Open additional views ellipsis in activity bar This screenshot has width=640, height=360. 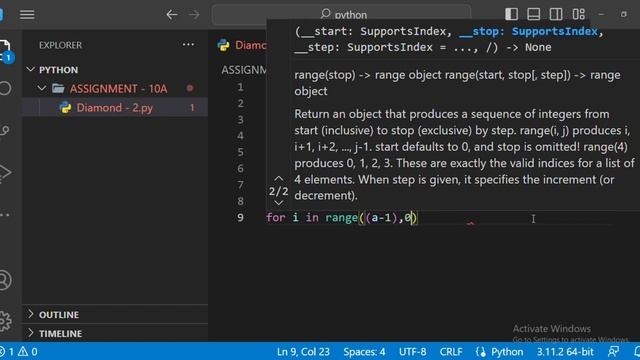pos(4,215)
